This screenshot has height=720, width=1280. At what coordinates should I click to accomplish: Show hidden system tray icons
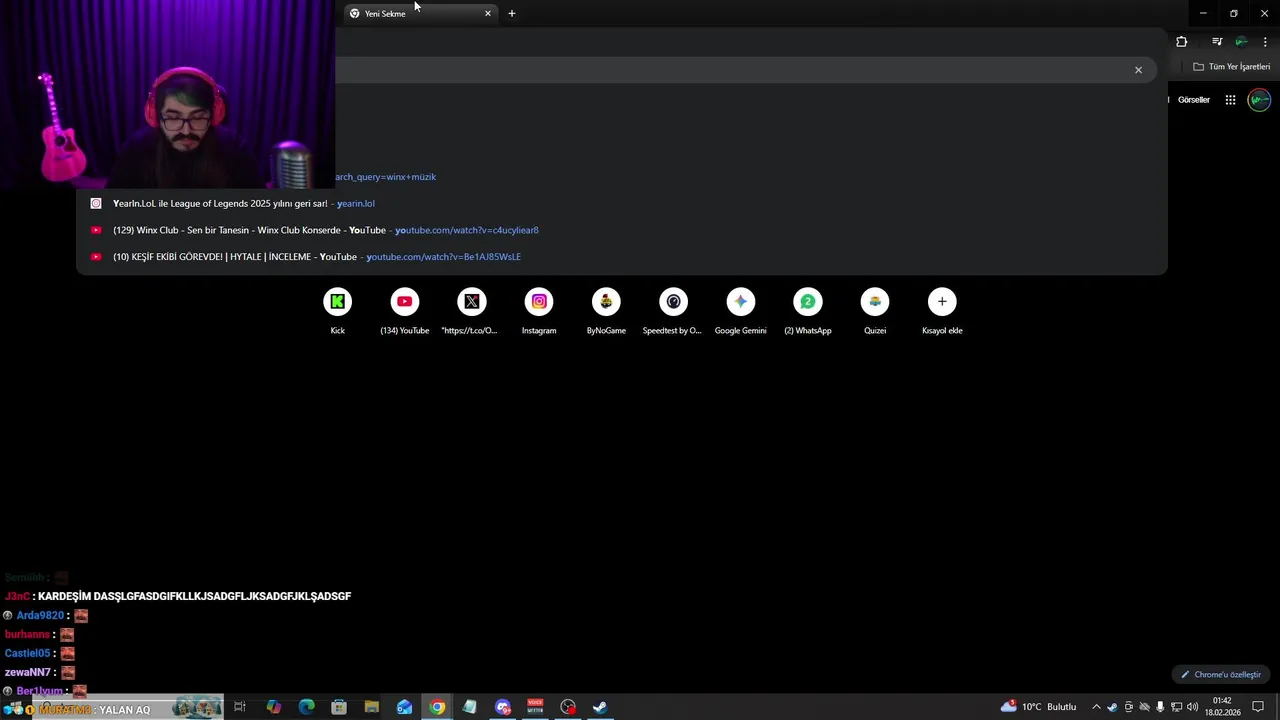tap(1096, 707)
